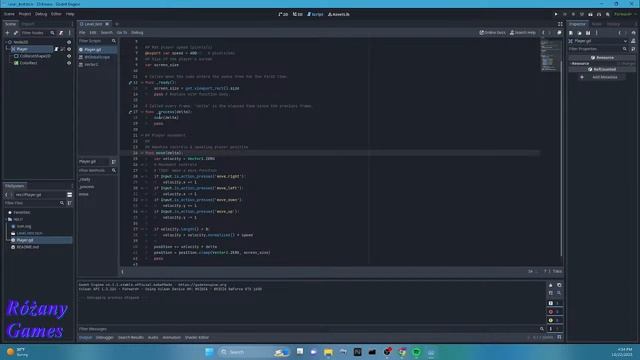
Task: Focus the Filter Messages field in the Output panel
Action: click(312, 329)
